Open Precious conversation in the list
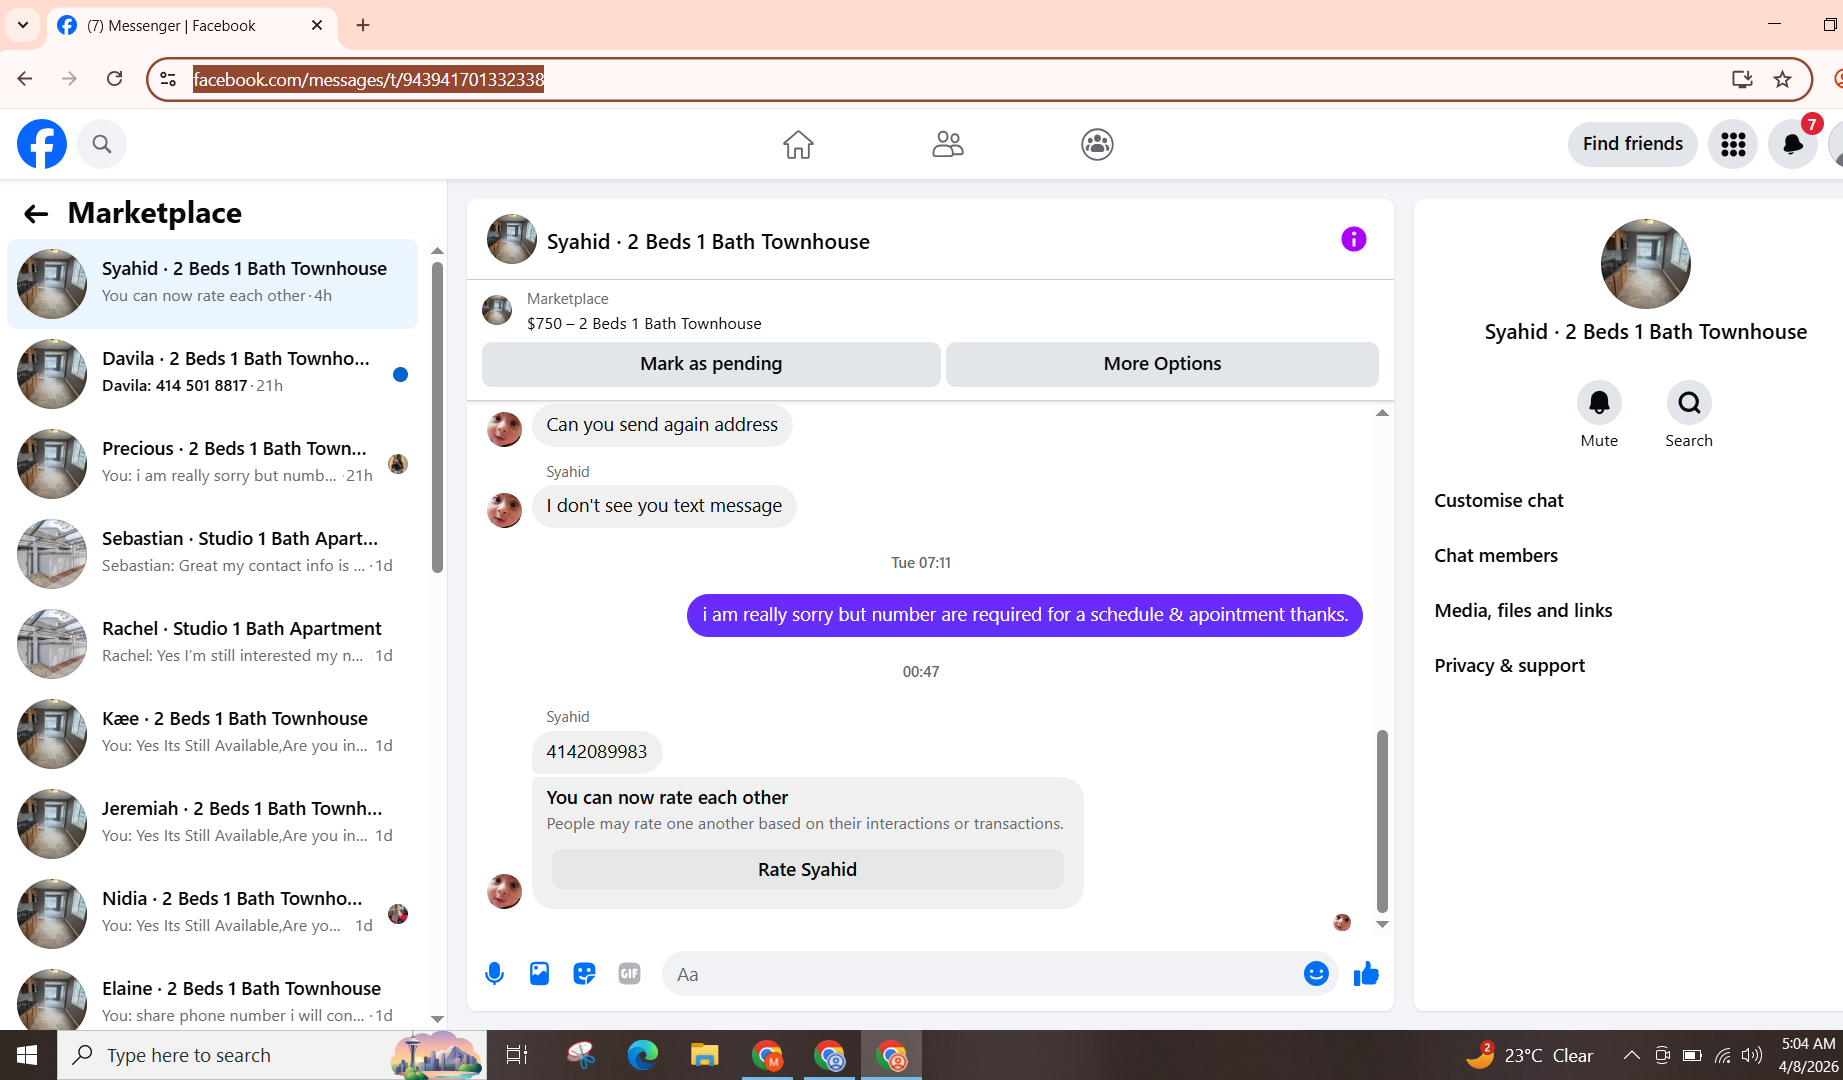The image size is (1843, 1080). coord(212,463)
